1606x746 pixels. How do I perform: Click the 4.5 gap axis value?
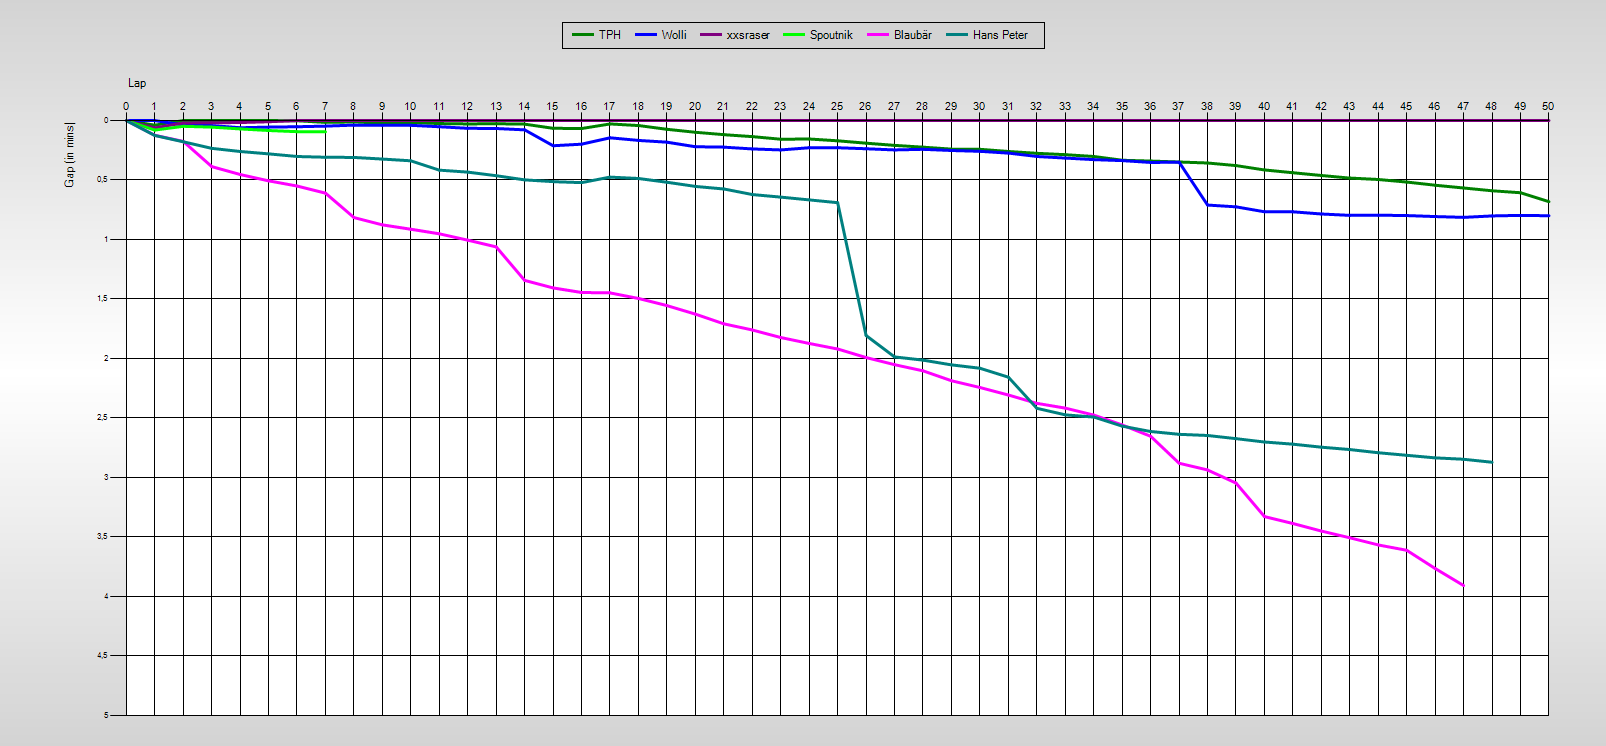pos(102,655)
